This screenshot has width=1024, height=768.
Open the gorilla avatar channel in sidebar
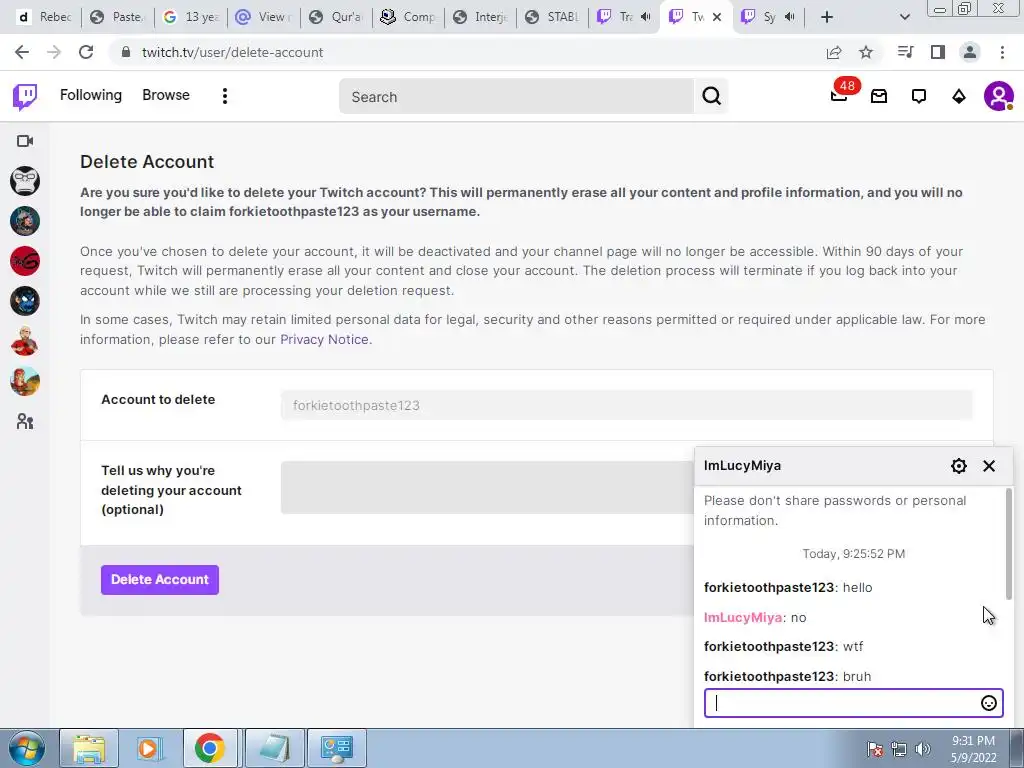25,181
